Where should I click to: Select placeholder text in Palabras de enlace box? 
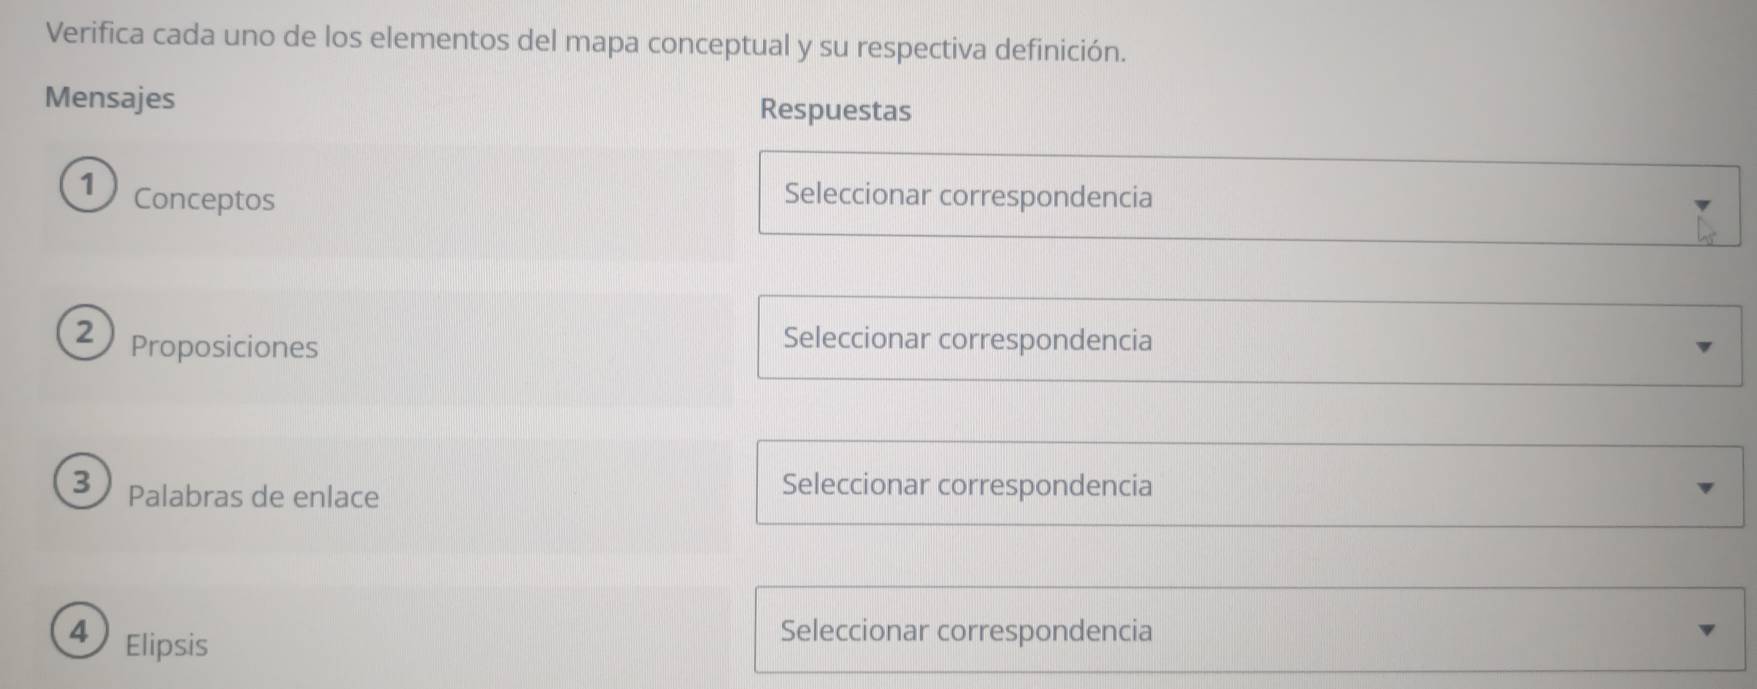click(x=966, y=485)
